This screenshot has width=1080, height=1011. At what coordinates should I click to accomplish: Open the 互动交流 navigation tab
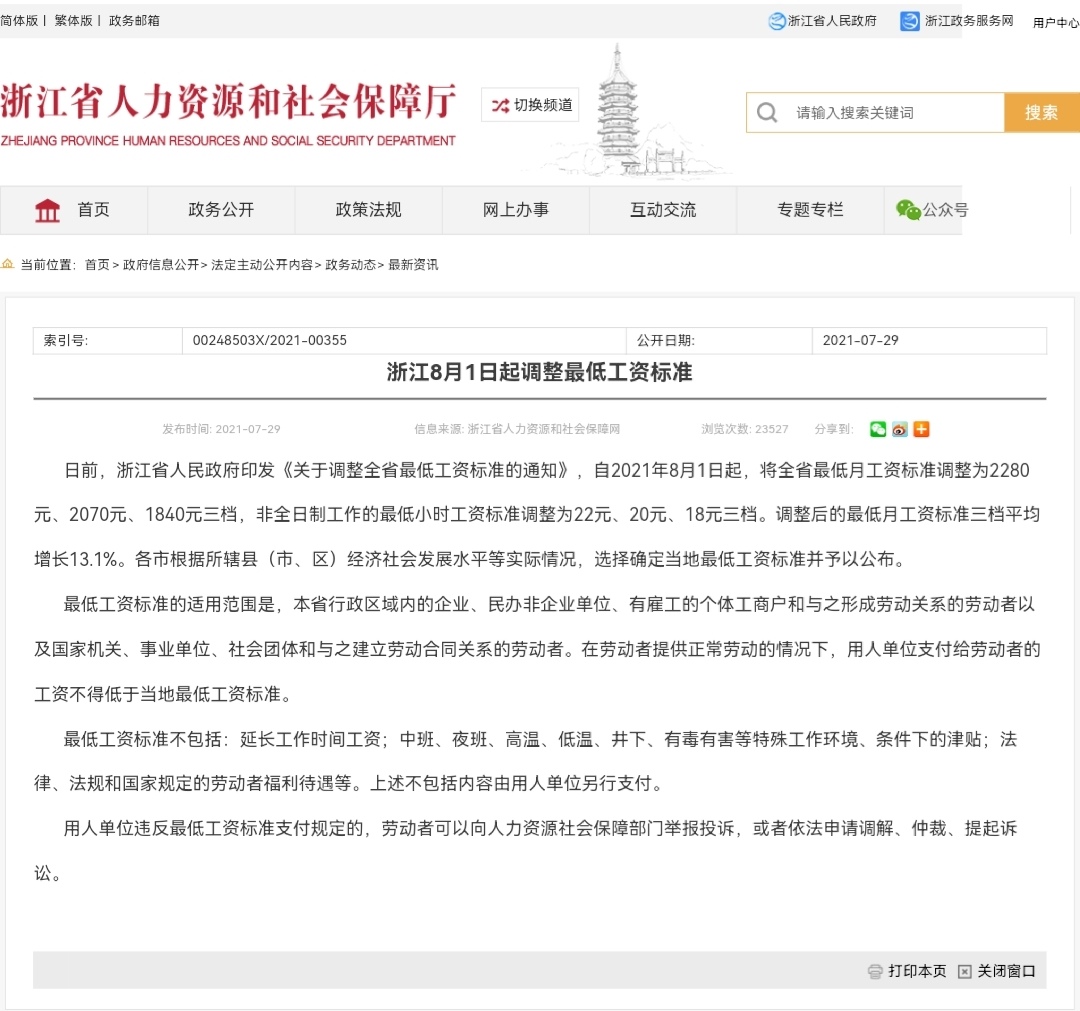[x=663, y=210]
